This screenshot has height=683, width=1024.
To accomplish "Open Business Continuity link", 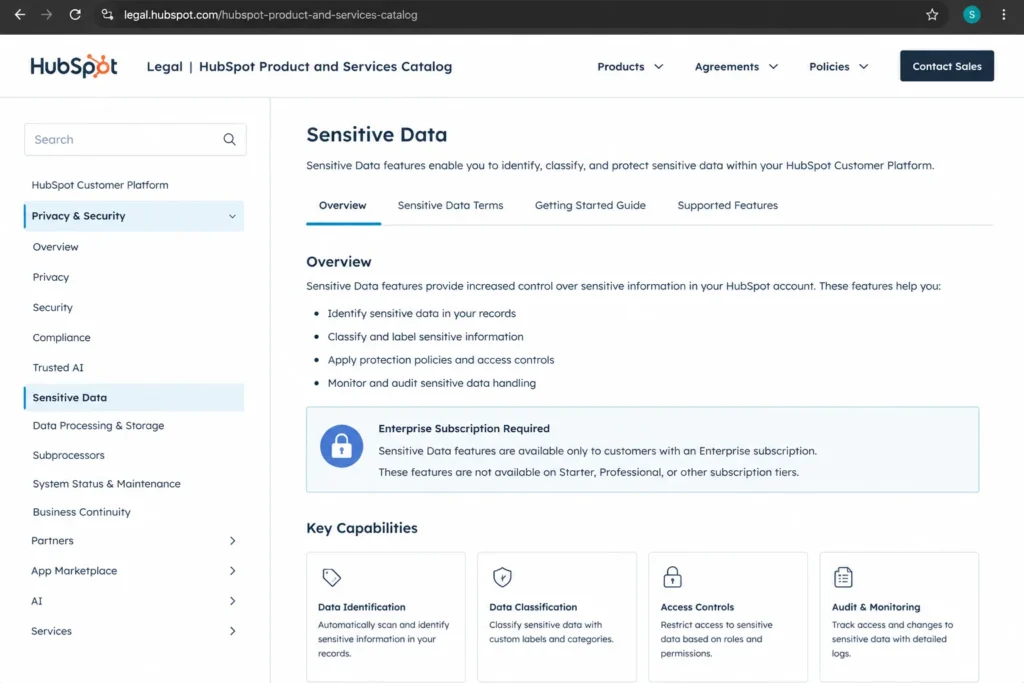I will tap(82, 512).
